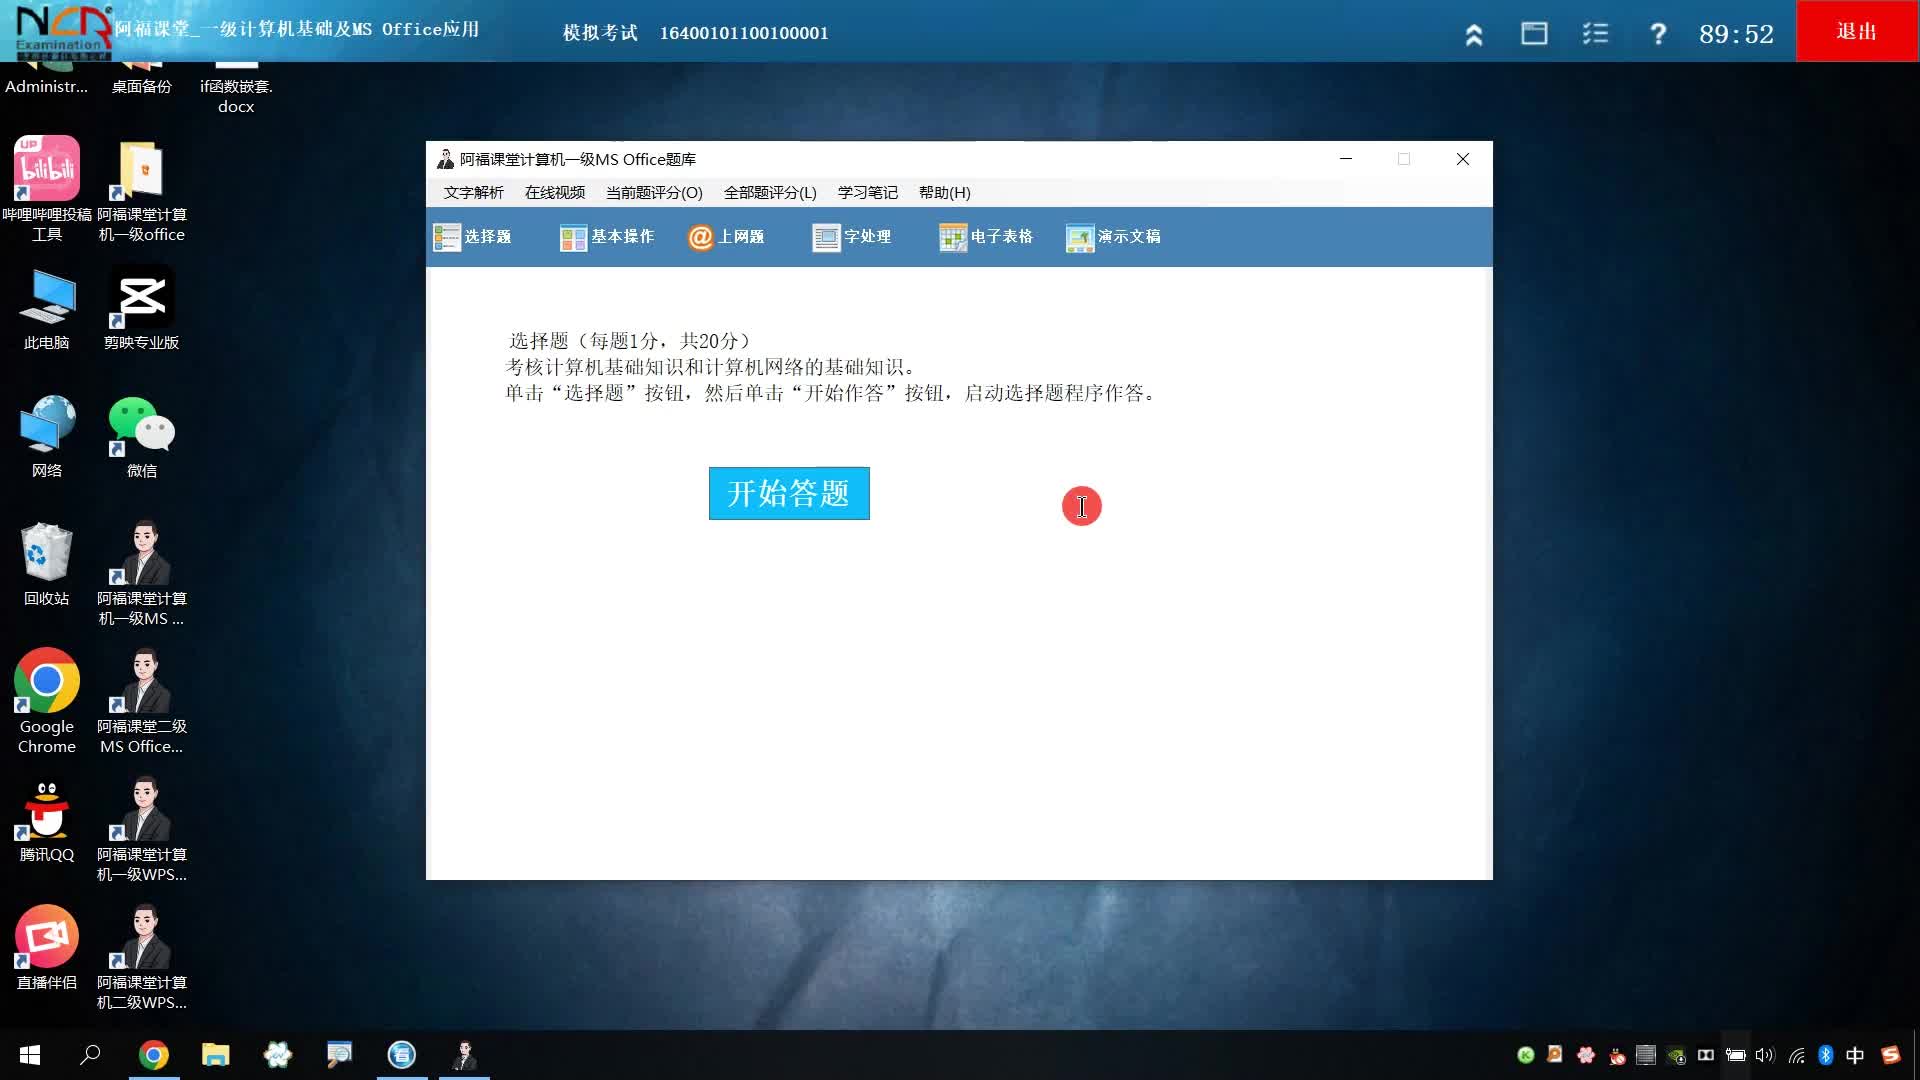
Task: Open File Explorer from the taskbar
Action: [x=216, y=1055]
